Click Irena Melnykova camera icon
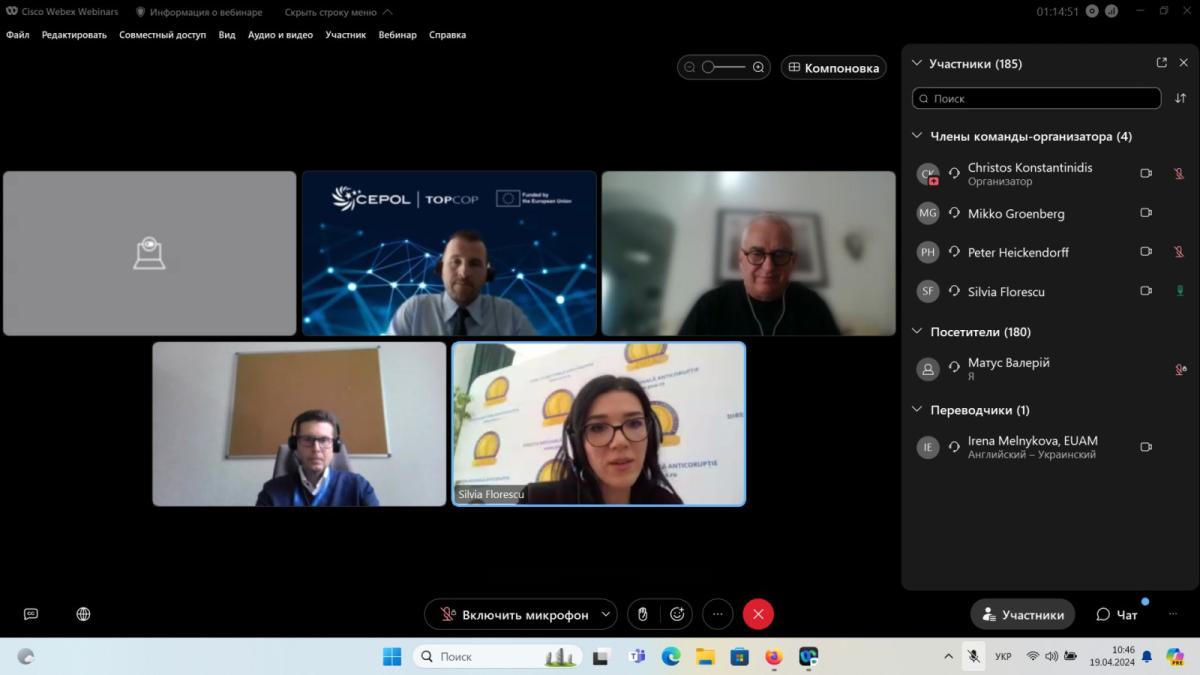Image resolution: width=1200 pixels, height=675 pixels. point(1146,447)
